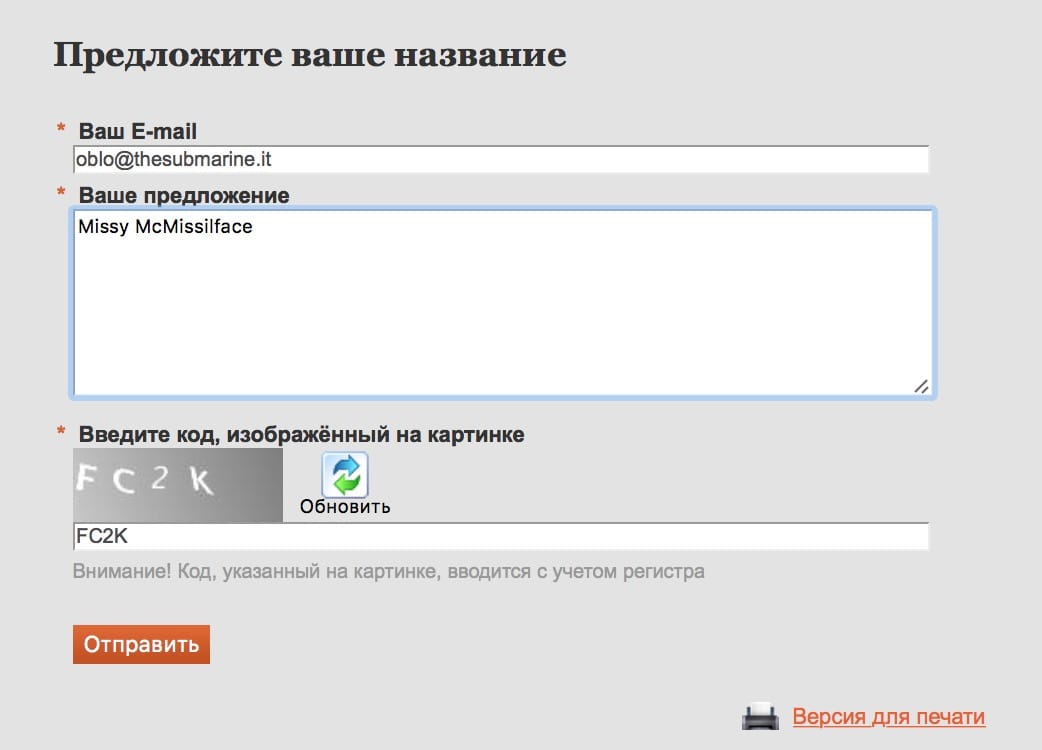Click the Обновить caption under the refresh icon
The height and width of the screenshot is (750, 1042).
click(x=345, y=507)
